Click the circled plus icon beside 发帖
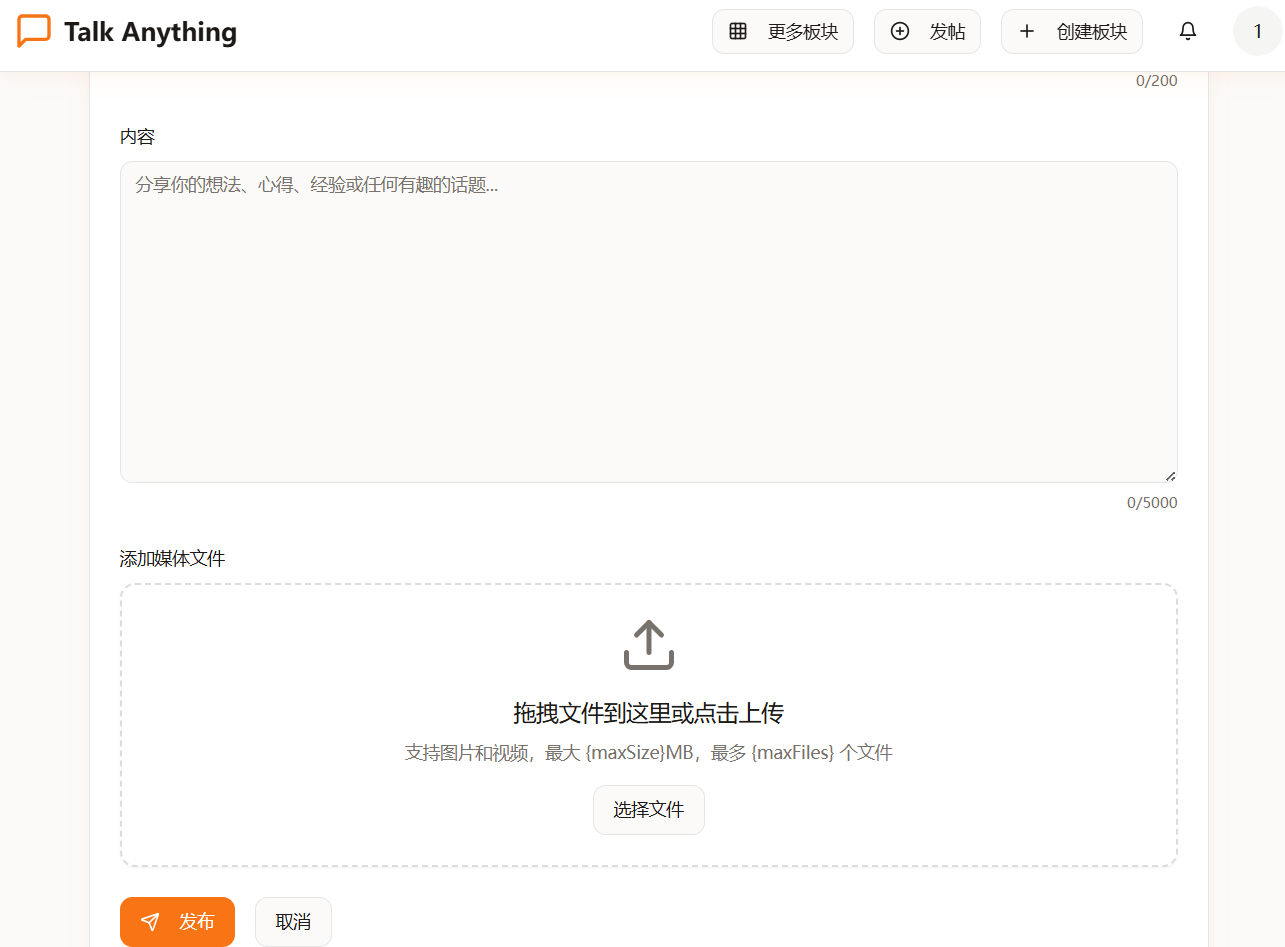Viewport: 1285px width, 947px height. point(902,31)
